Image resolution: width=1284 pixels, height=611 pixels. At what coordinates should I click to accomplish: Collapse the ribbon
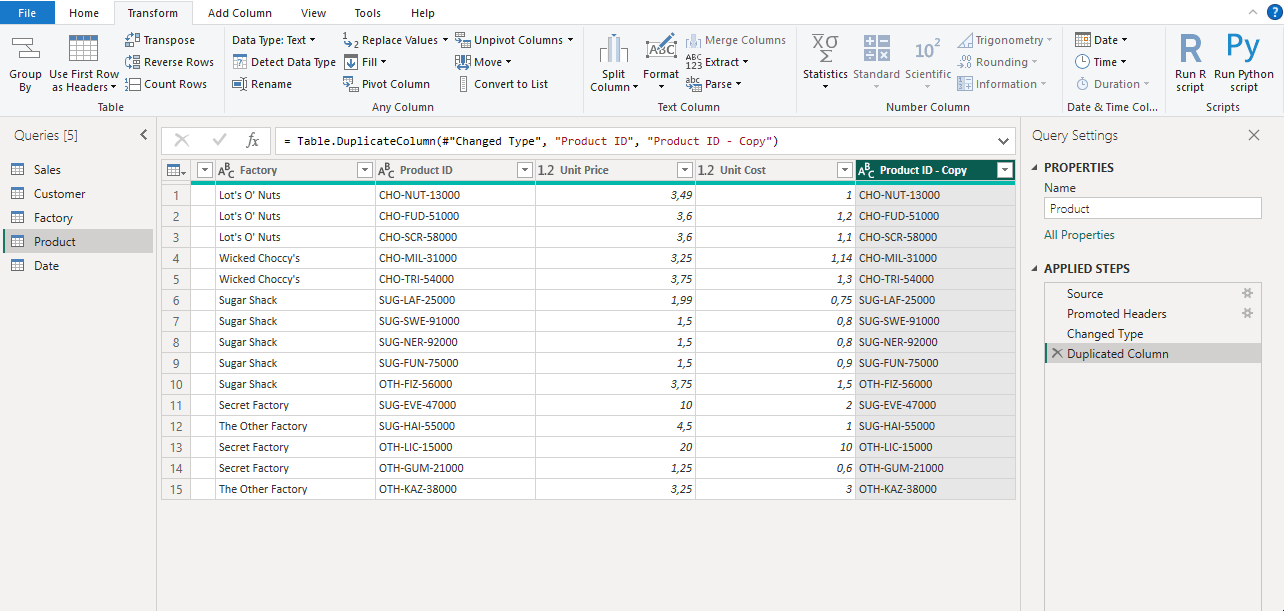1252,12
